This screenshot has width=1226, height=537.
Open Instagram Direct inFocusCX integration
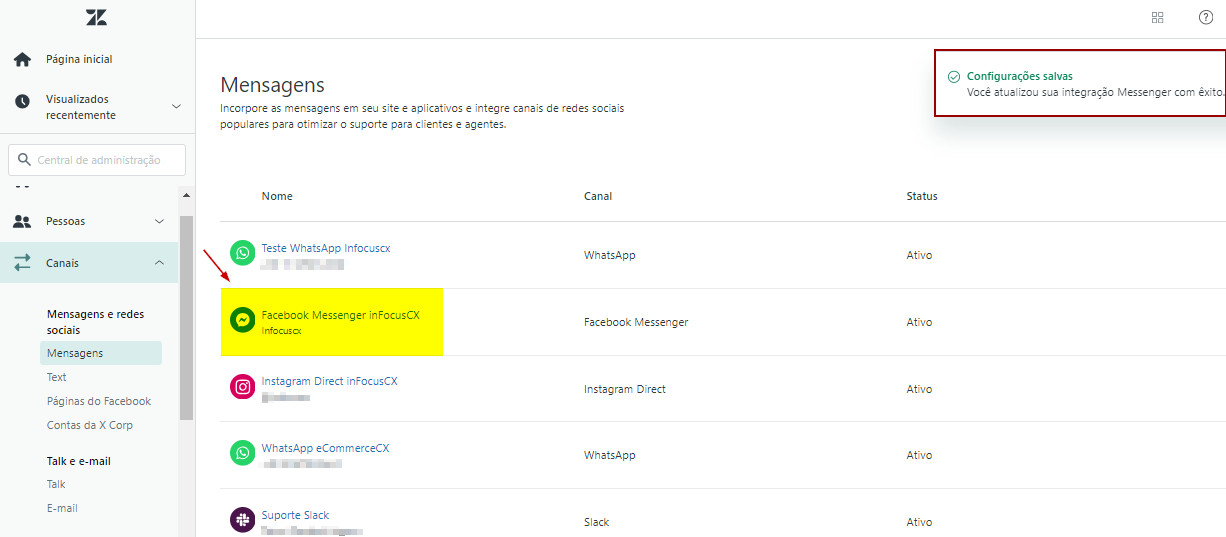[x=329, y=382]
